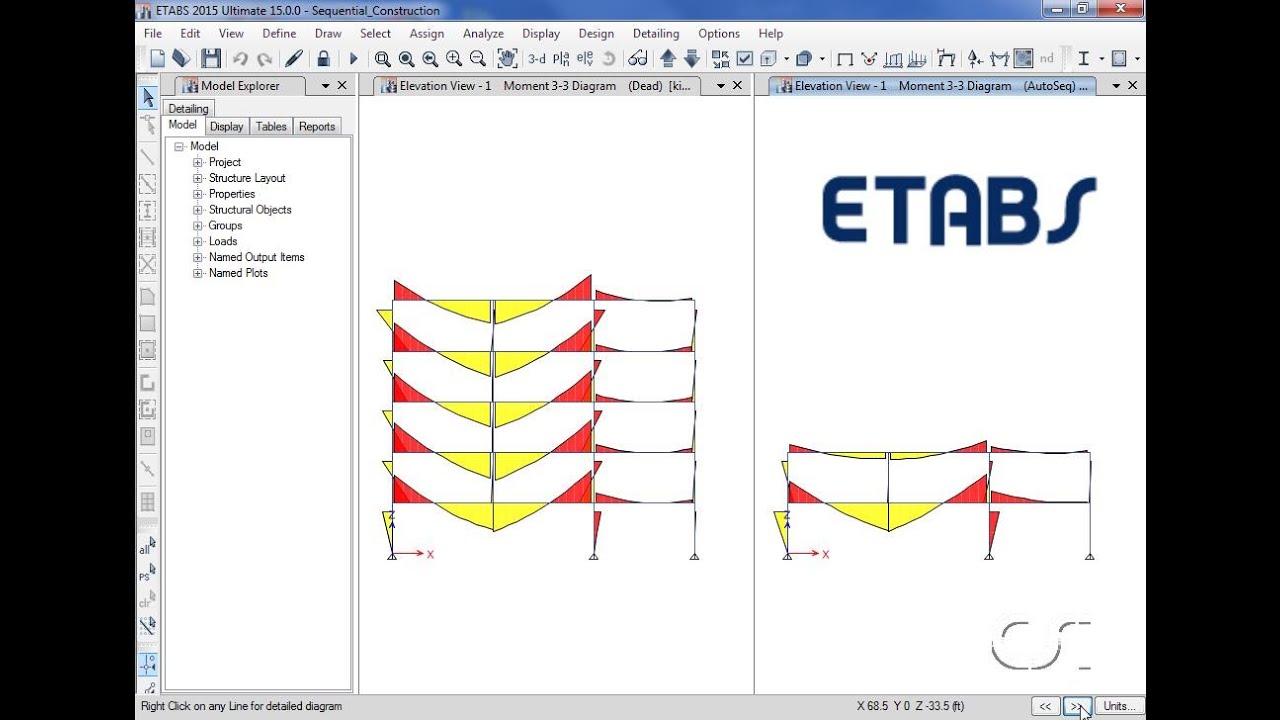Close the Model Explorer panel
The height and width of the screenshot is (720, 1280).
(342, 86)
